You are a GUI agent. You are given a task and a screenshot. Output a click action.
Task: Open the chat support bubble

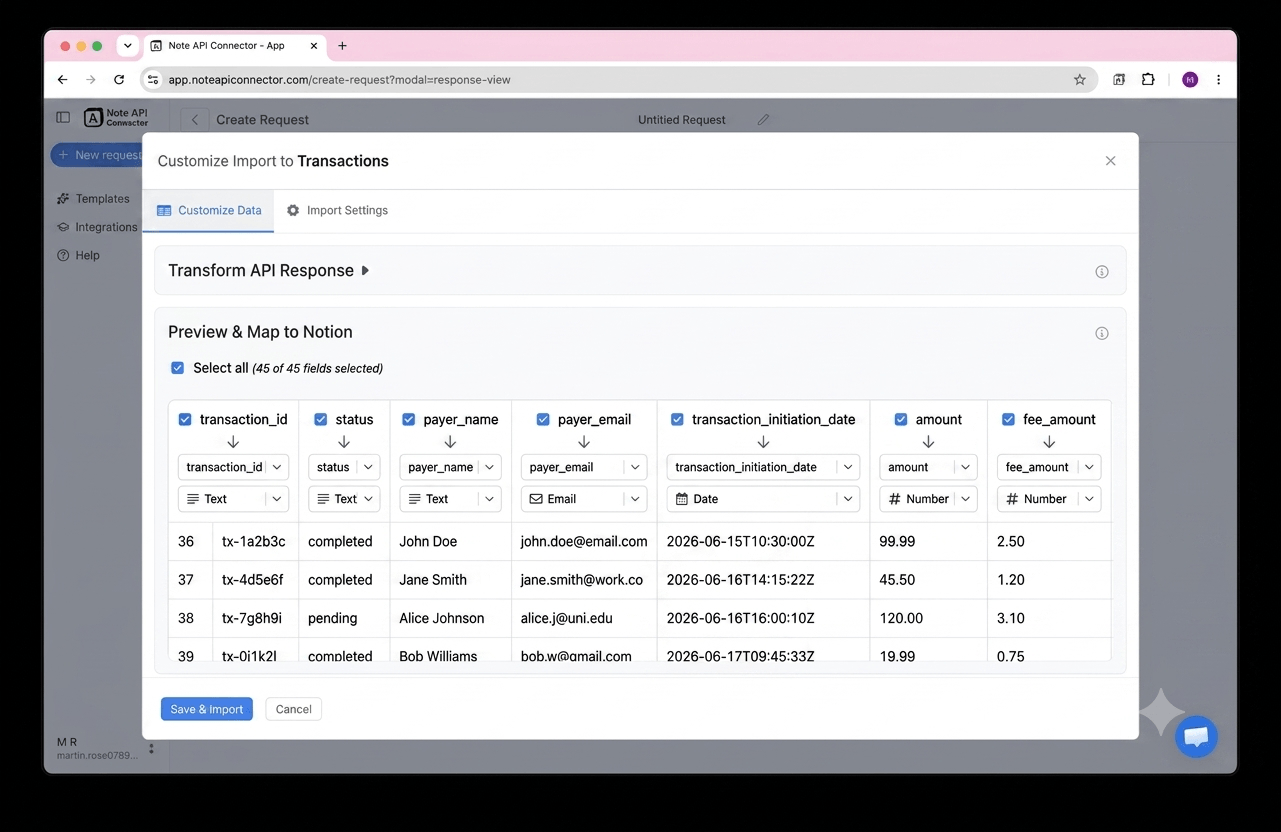tap(1196, 737)
